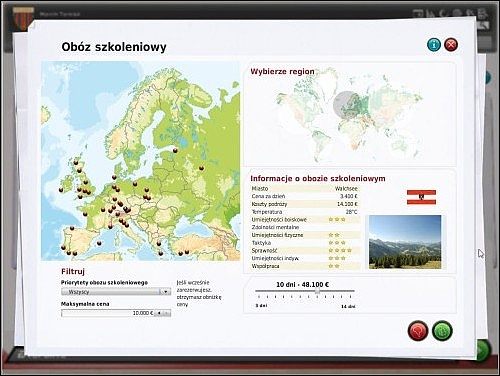Select the camp marker near Moscow
Image resolution: width=500 pixels, height=376 pixels.
(201, 168)
